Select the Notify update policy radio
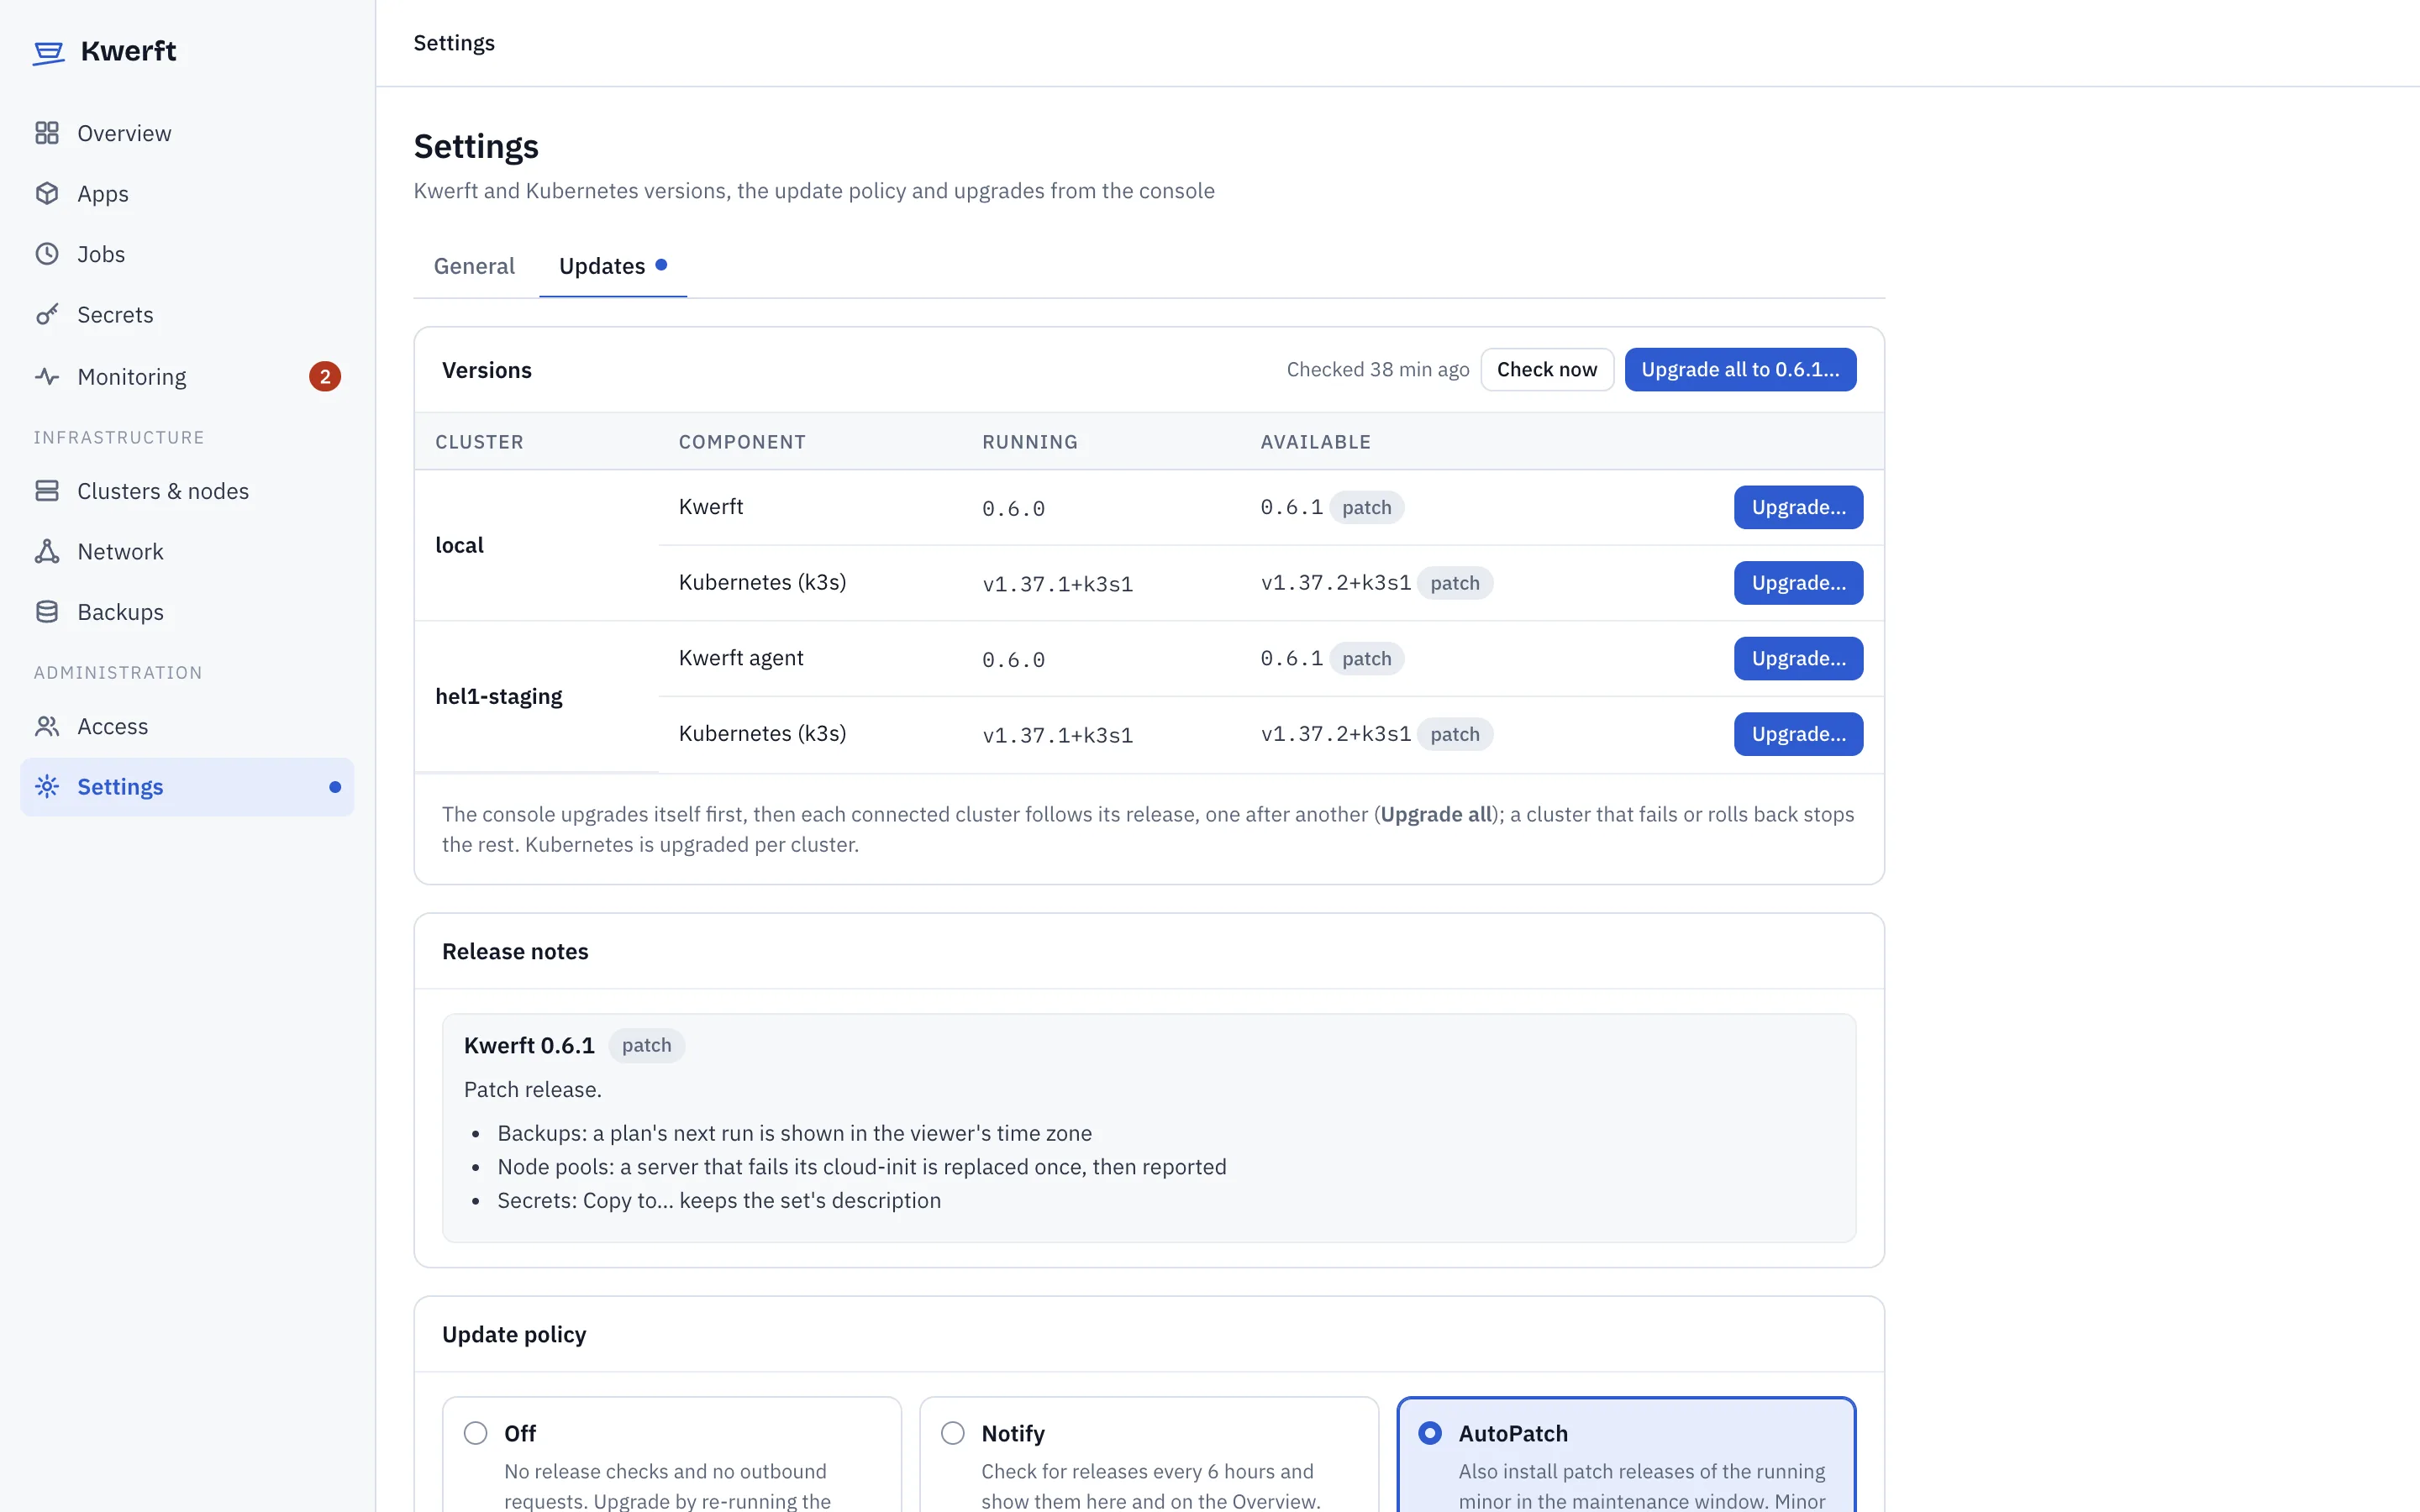 click(x=953, y=1433)
